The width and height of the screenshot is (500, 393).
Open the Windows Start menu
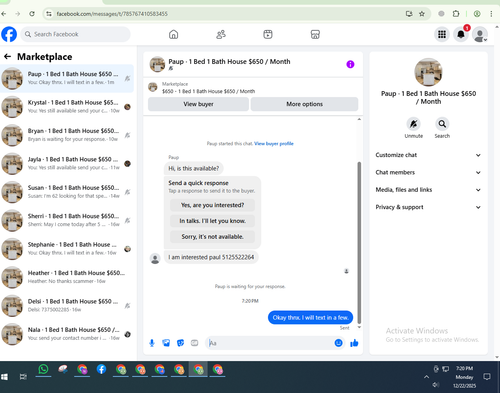point(4,377)
